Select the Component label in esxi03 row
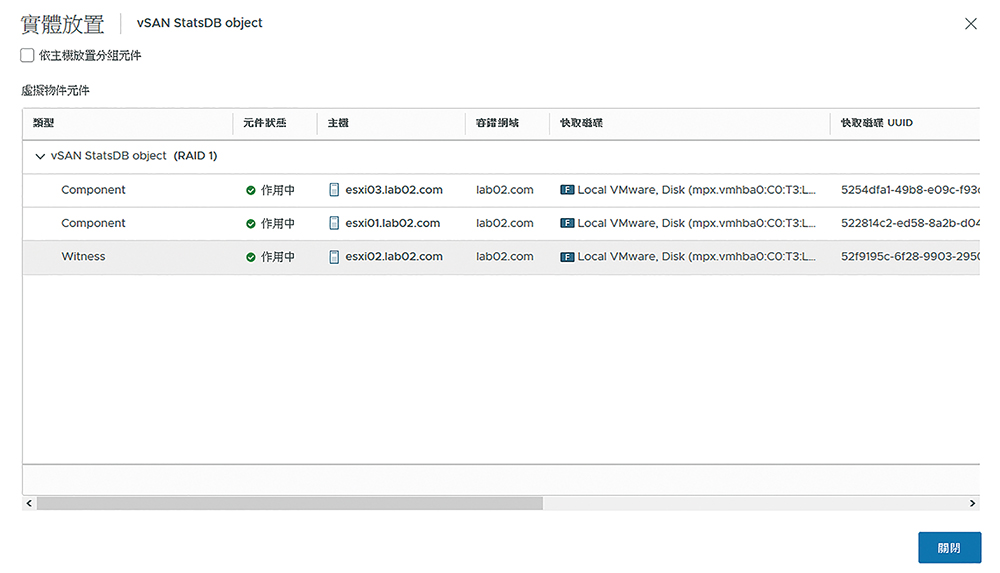The height and width of the screenshot is (573, 1000). point(93,190)
